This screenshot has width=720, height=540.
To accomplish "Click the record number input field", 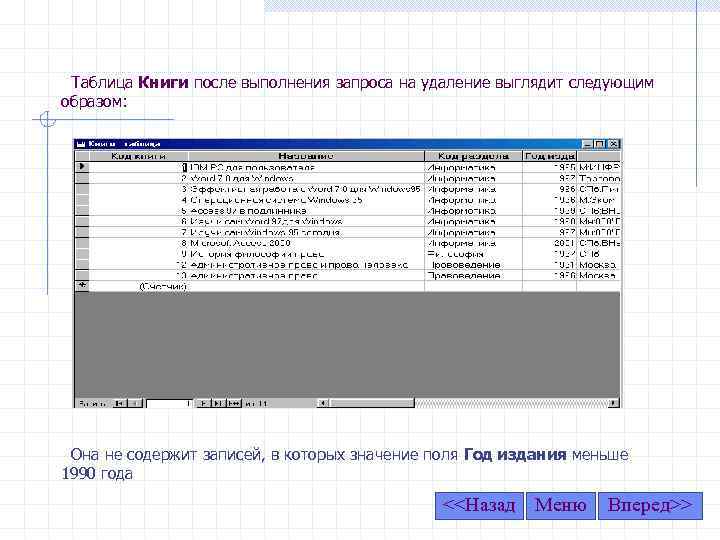I will pyautogui.click(x=169, y=403).
